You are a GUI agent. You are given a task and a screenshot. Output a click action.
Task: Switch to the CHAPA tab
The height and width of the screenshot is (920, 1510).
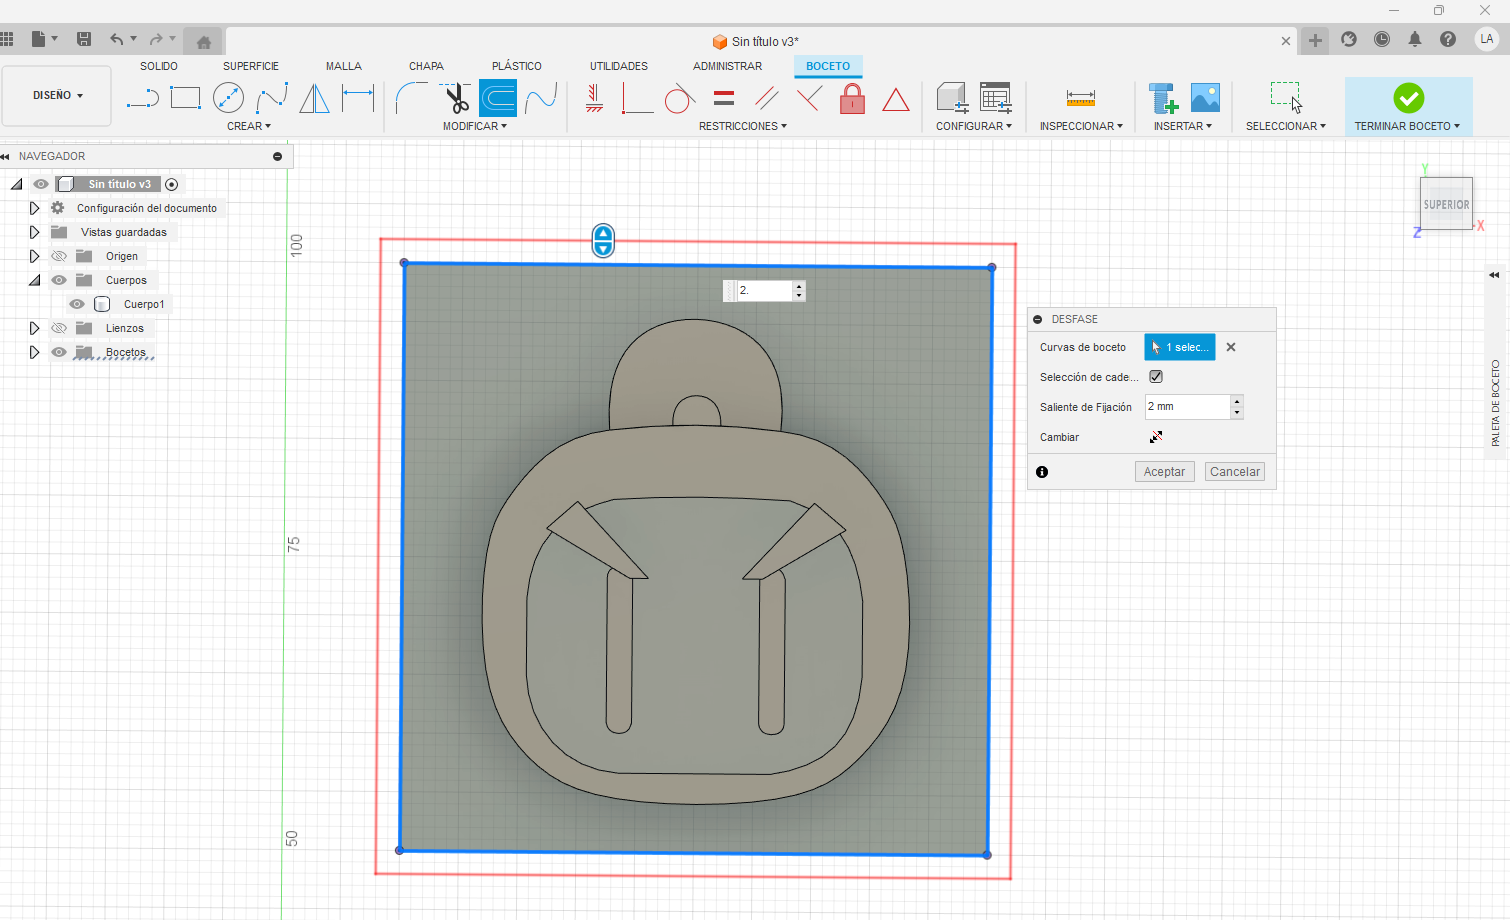click(x=426, y=66)
